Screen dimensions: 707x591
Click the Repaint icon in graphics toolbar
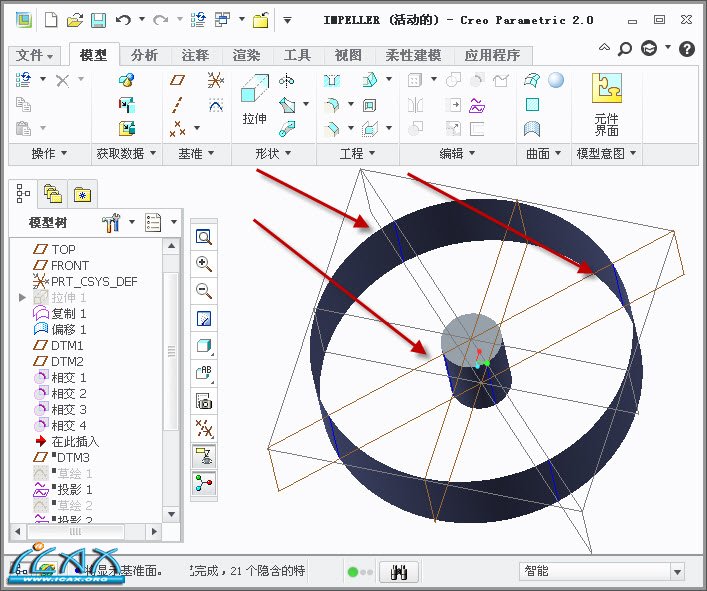204,319
